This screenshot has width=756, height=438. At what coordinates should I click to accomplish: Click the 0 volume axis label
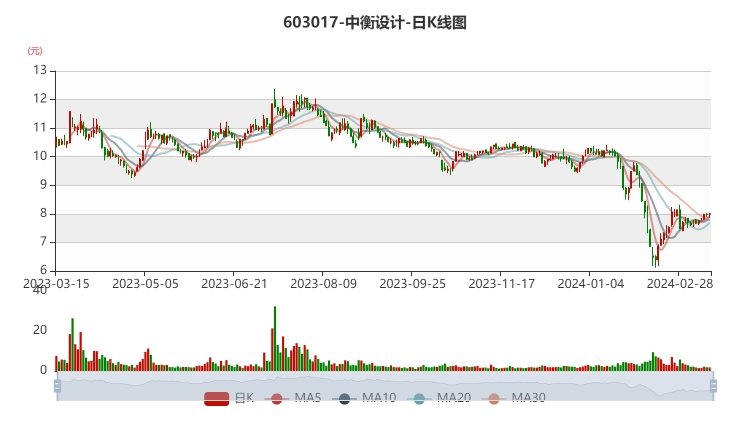pos(43,370)
